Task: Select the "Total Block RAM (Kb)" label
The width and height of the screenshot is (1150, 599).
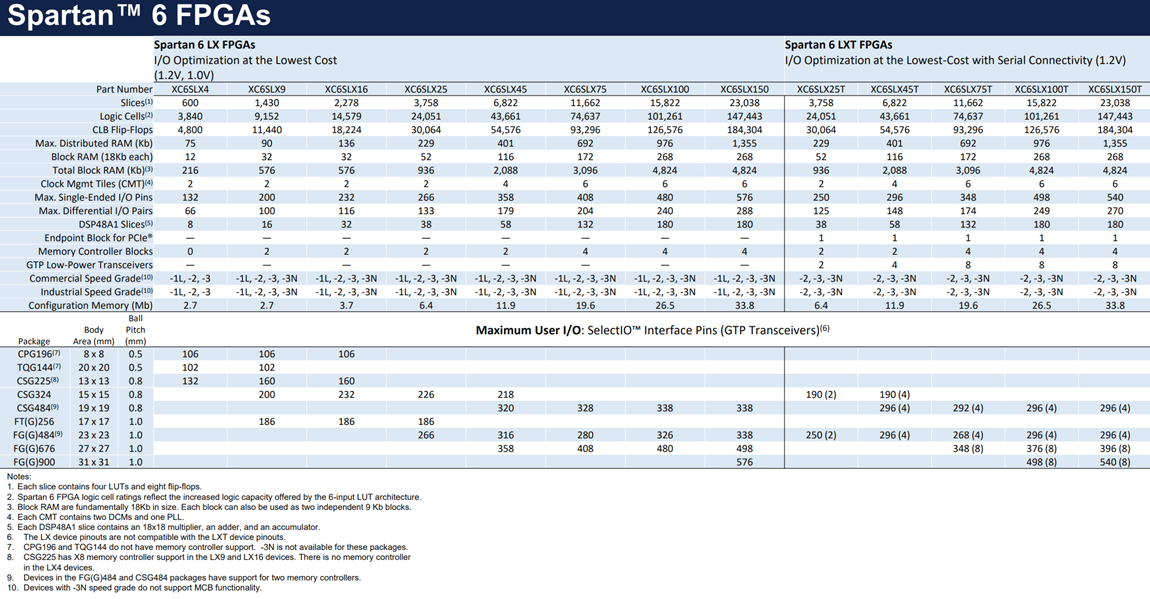Action: click(x=103, y=170)
